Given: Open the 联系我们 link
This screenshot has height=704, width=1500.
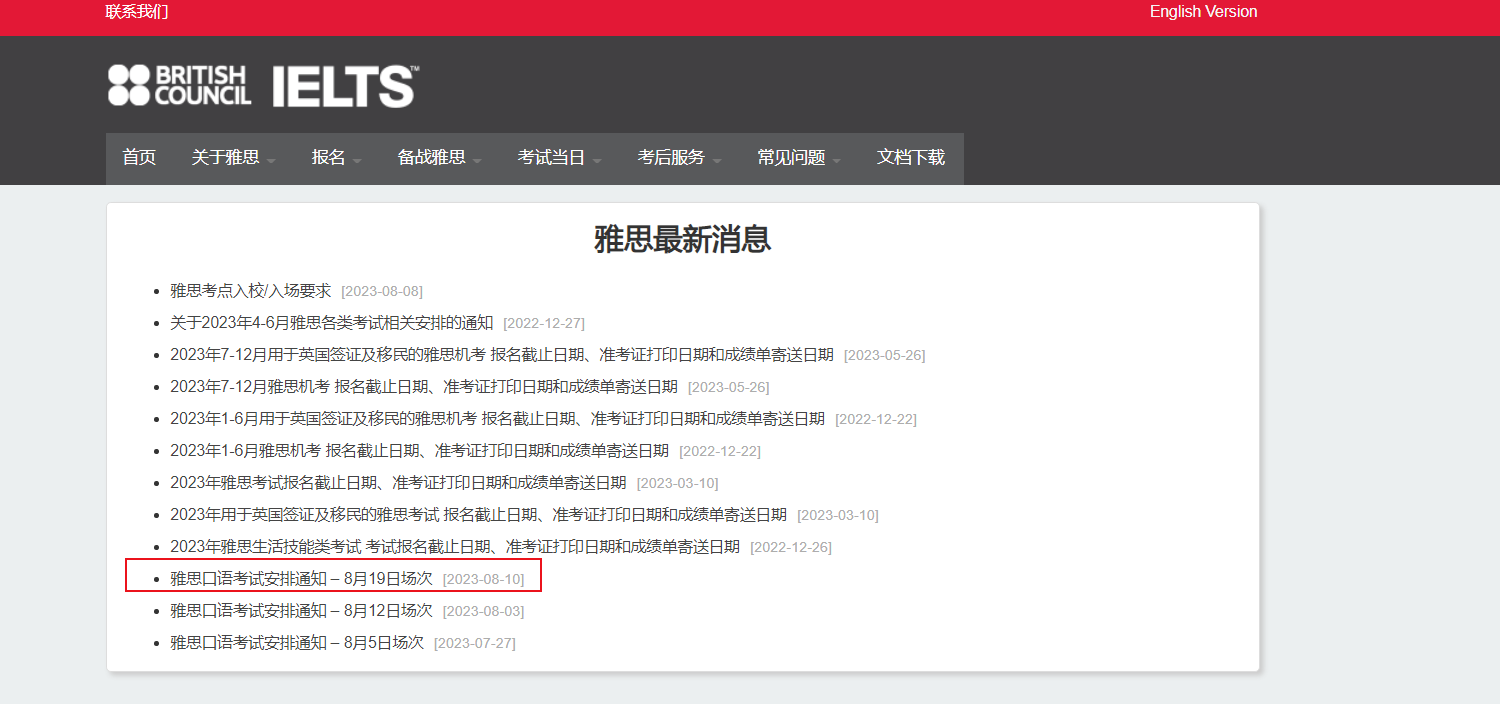Looking at the screenshot, I should click(137, 12).
